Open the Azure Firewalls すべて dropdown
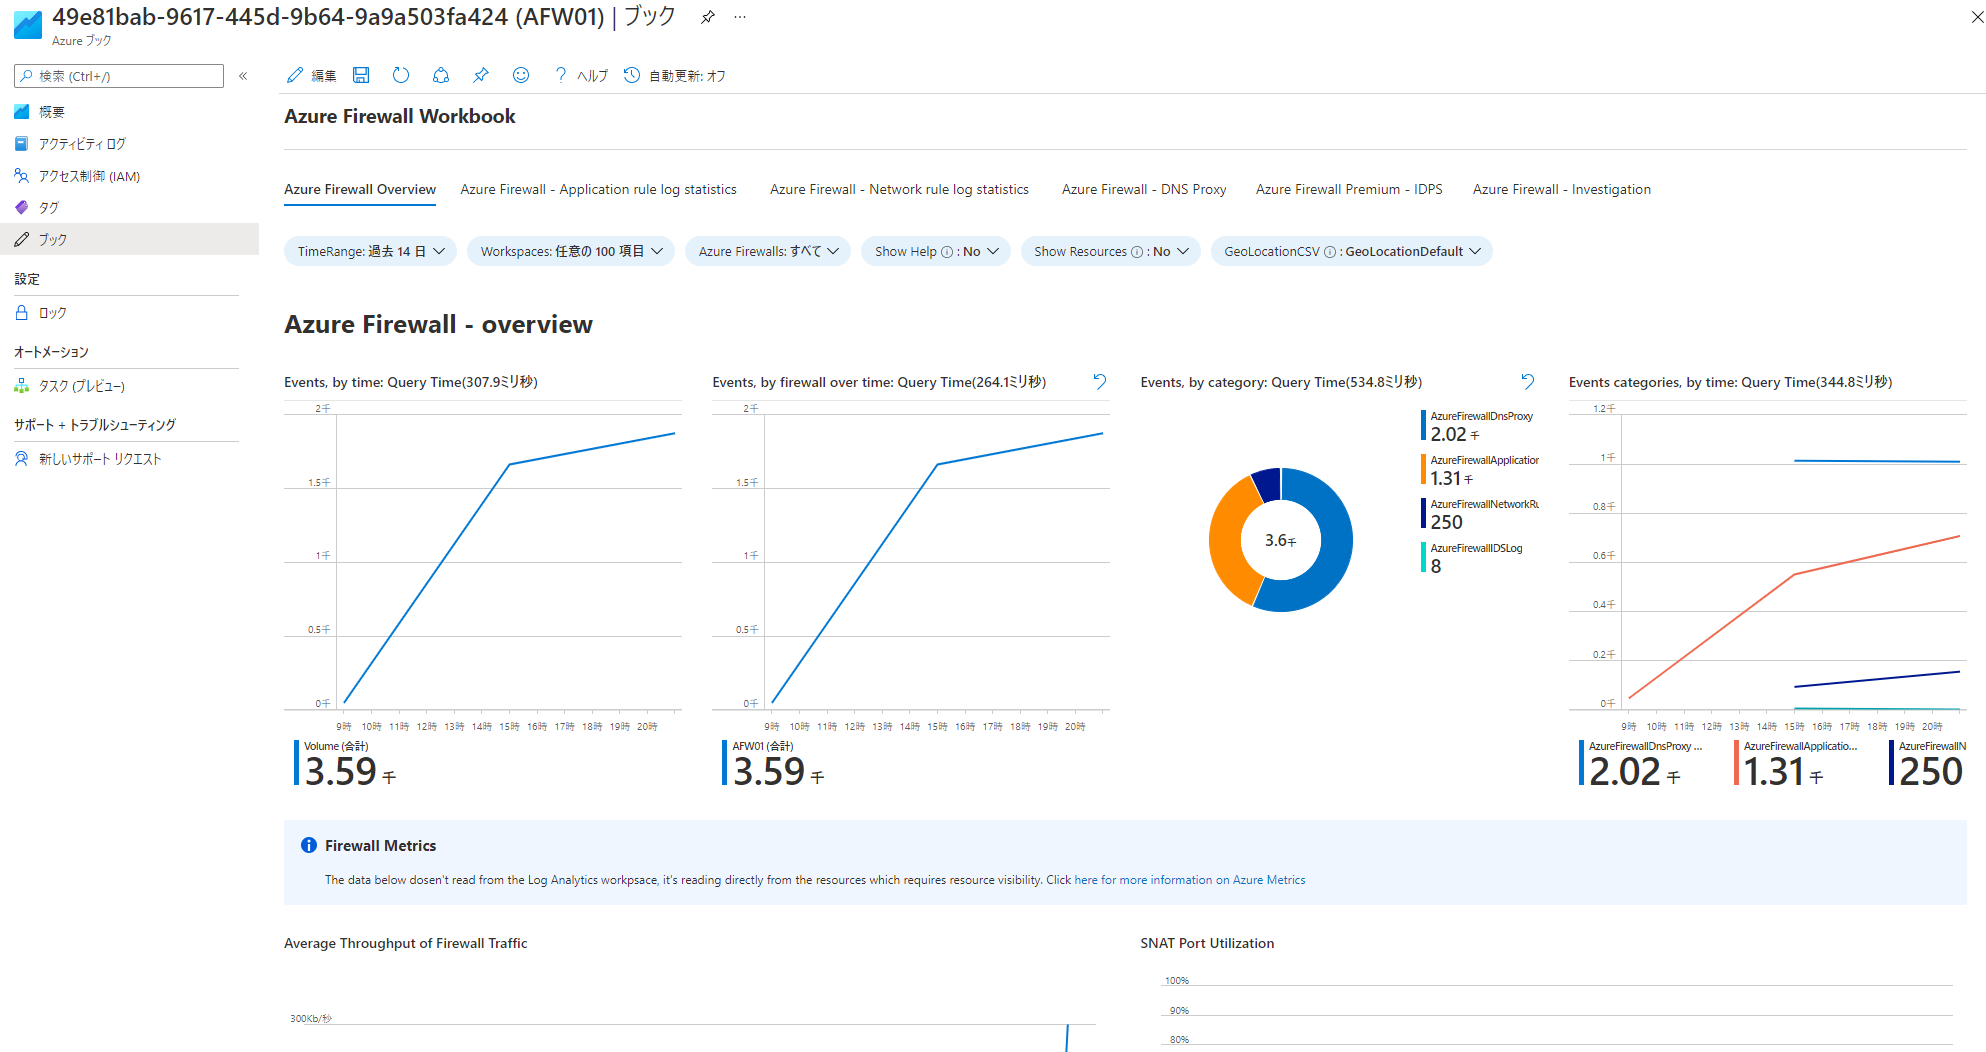This screenshot has height=1052, width=1986. 767,251
